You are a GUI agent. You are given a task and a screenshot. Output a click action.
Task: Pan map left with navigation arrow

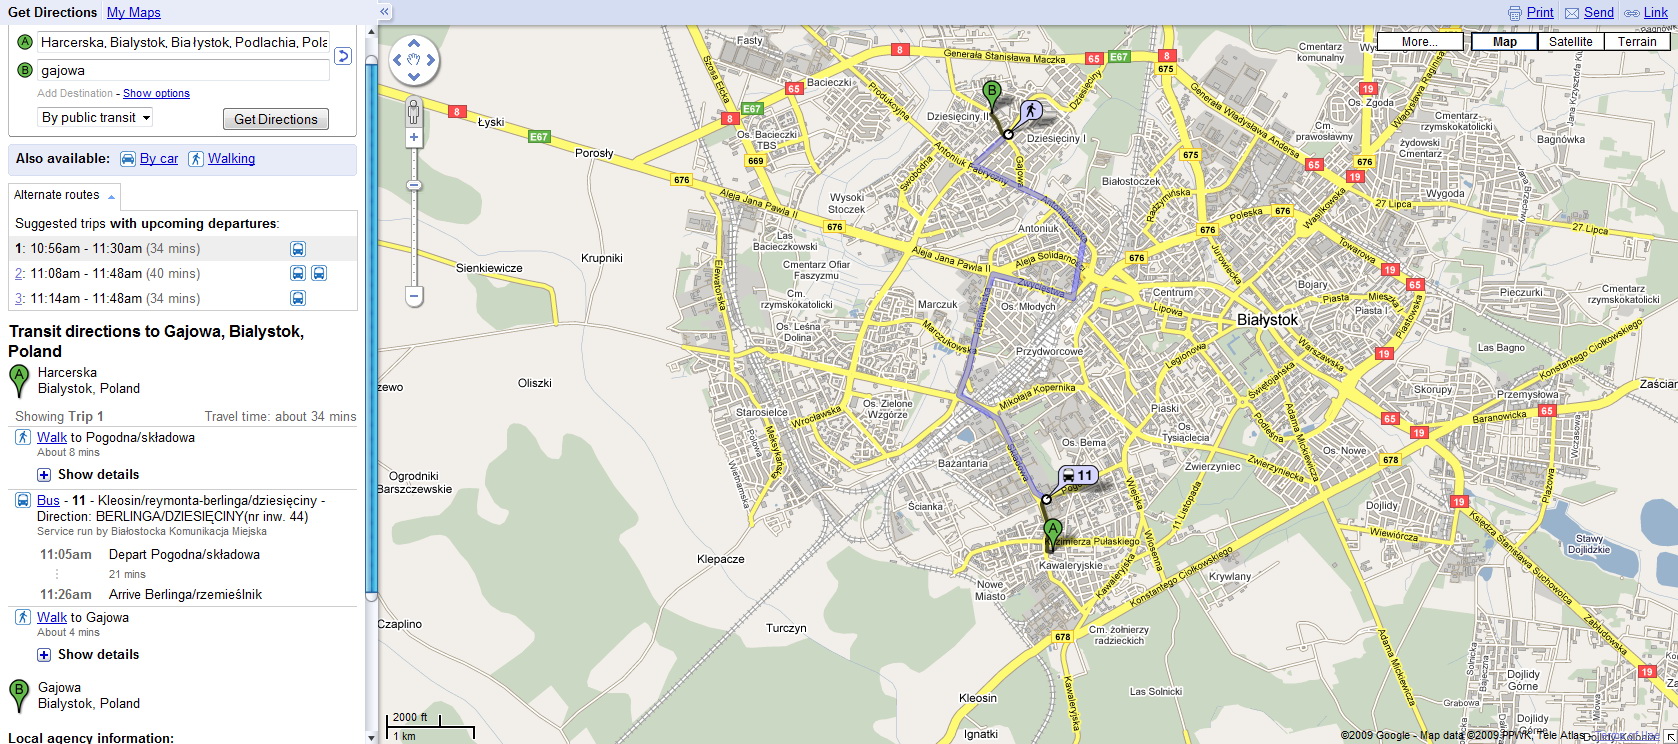[x=397, y=60]
